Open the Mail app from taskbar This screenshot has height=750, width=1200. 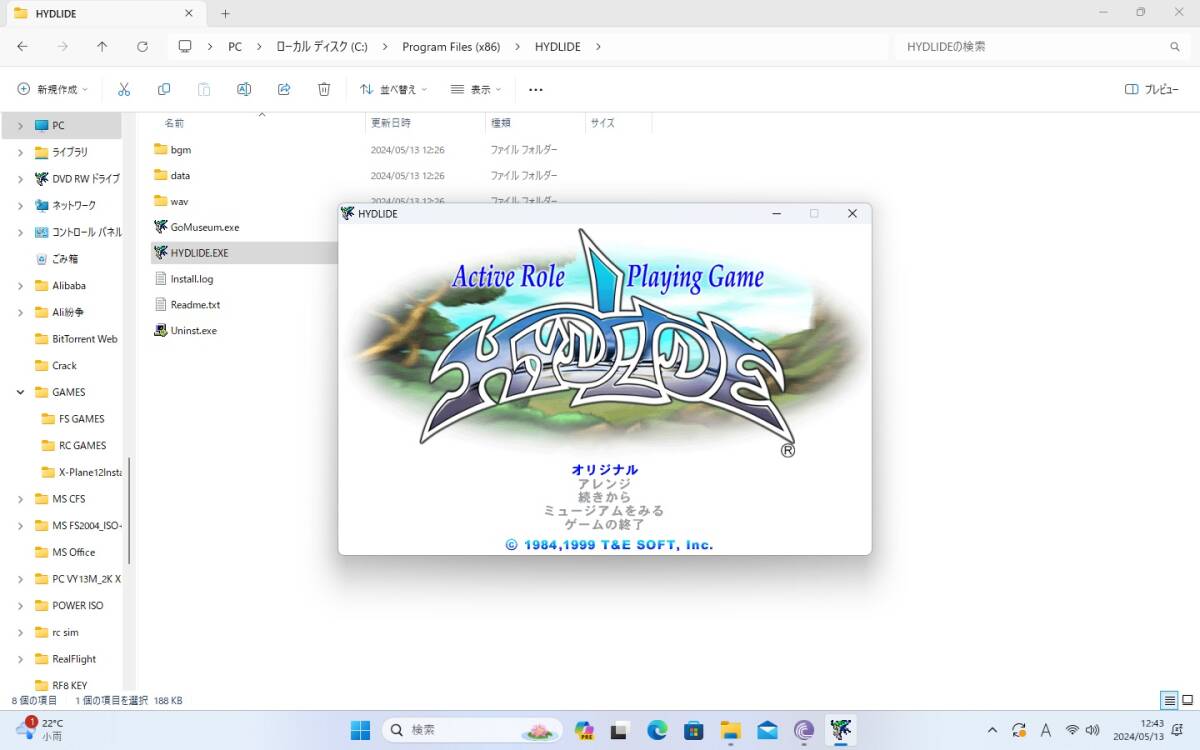pyautogui.click(x=767, y=730)
